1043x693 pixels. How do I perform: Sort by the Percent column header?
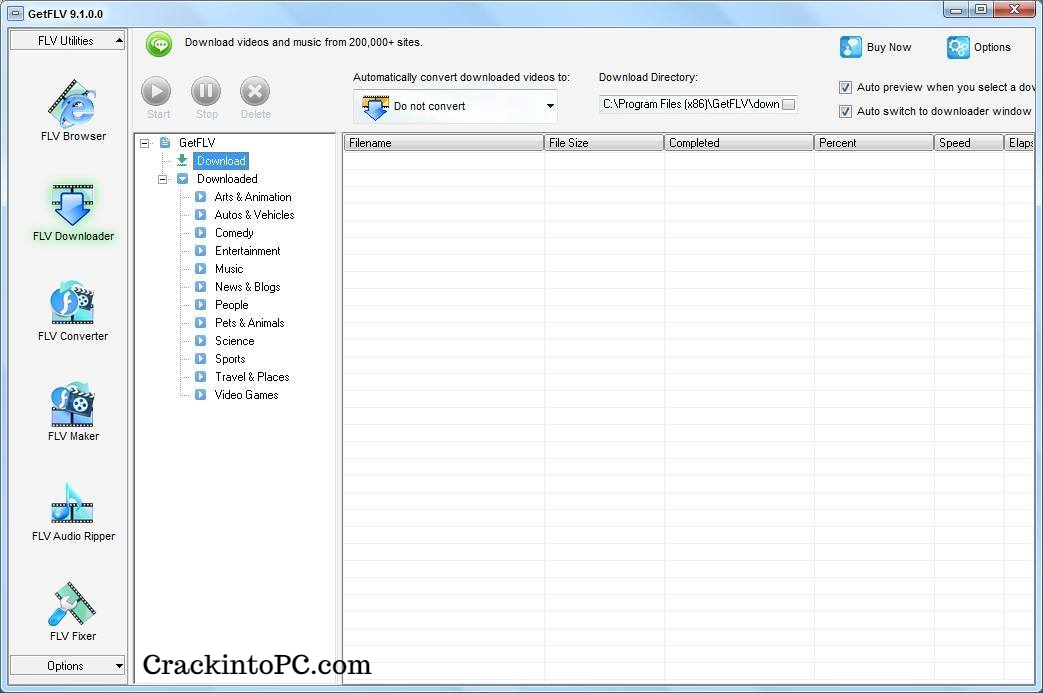(874, 143)
